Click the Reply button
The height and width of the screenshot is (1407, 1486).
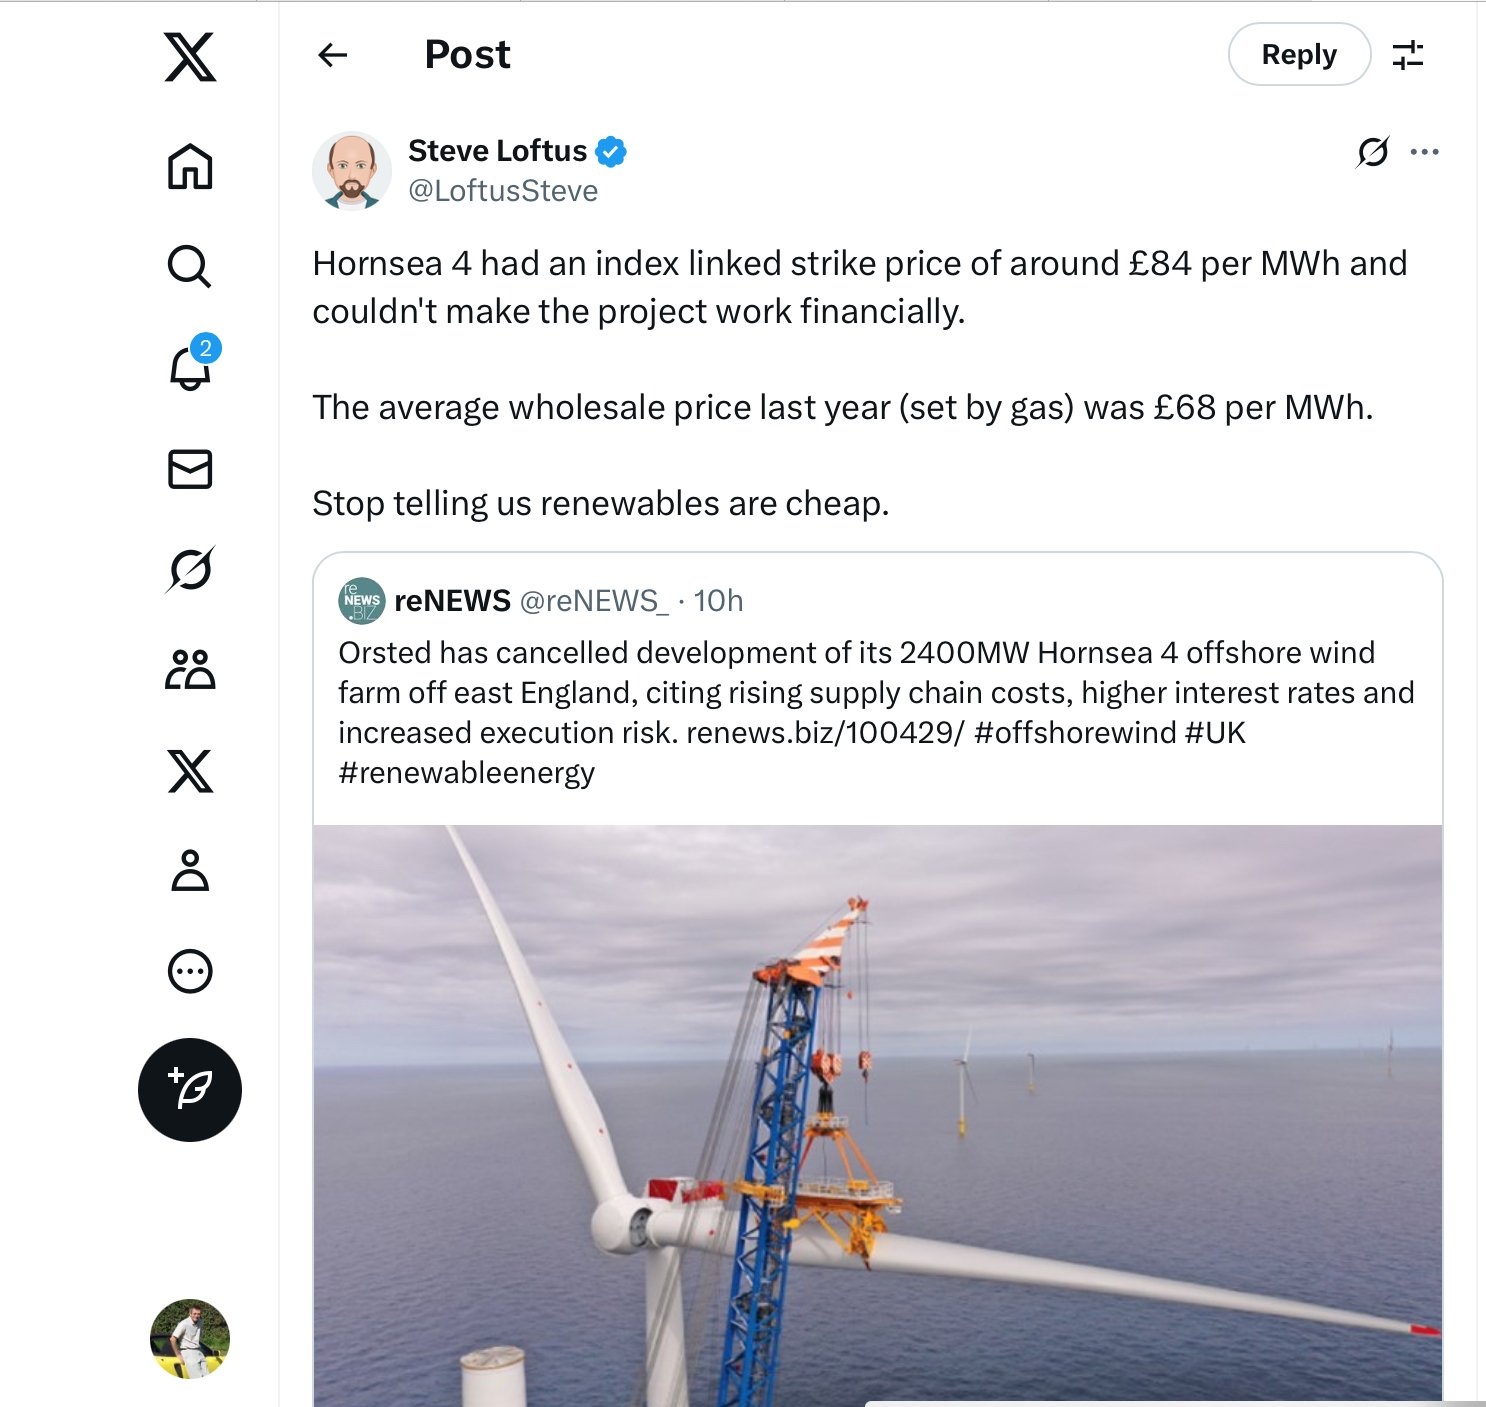tap(1299, 54)
